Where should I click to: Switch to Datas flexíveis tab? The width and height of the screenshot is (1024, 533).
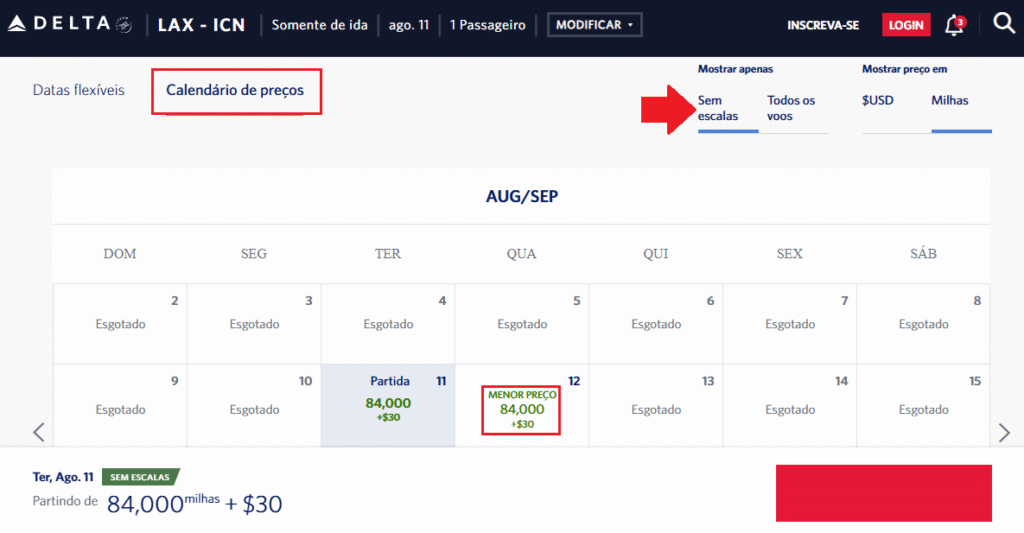pos(79,90)
